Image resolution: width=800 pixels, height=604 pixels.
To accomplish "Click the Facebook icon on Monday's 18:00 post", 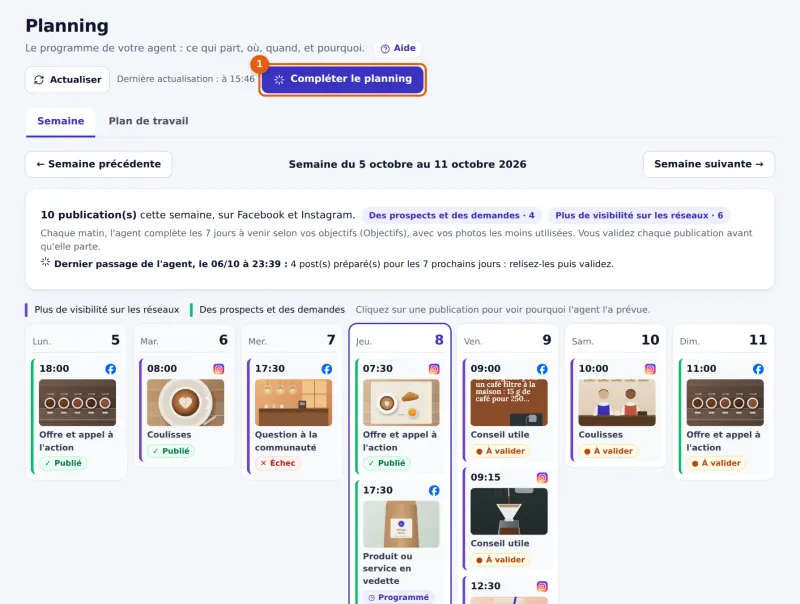I will click(x=111, y=369).
